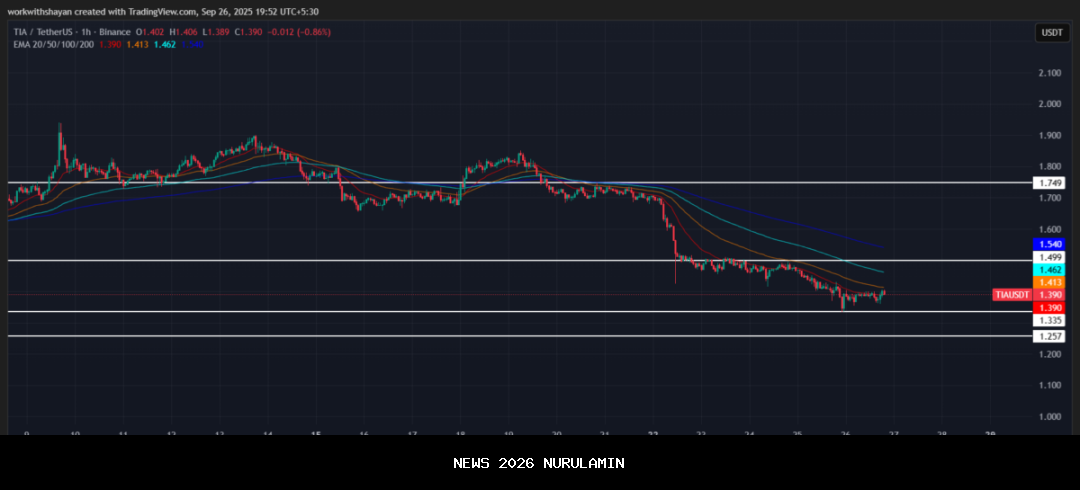The width and height of the screenshot is (1080, 490).
Task: Click the orange 1.413 EMA price tag
Action: point(1050,283)
